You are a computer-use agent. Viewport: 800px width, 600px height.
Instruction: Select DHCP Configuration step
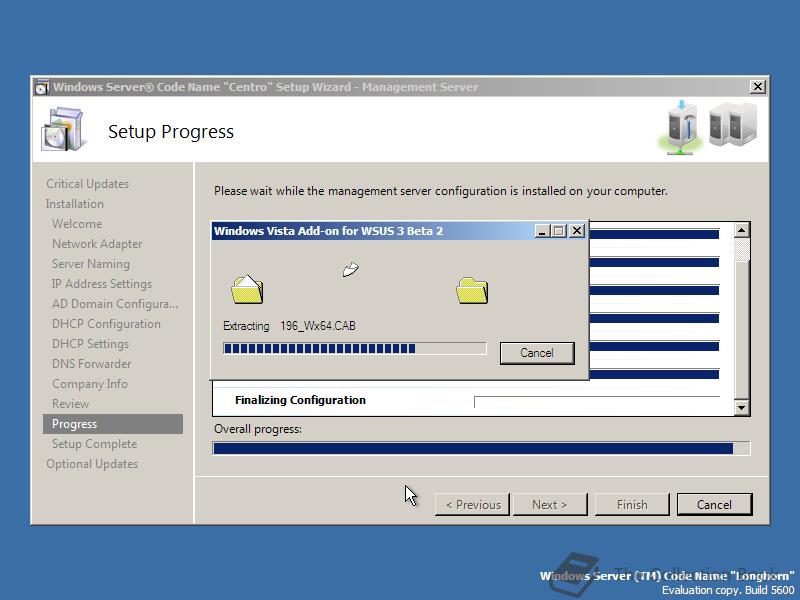tap(106, 323)
